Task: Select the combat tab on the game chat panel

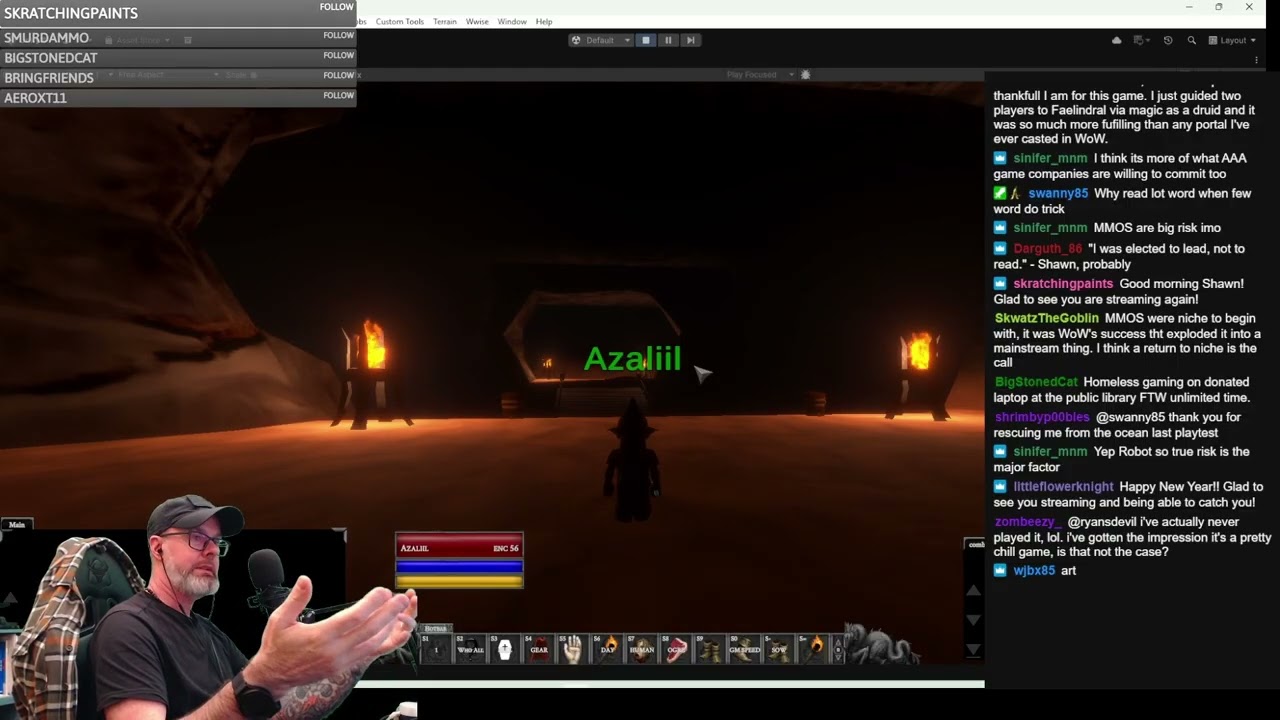Action: tap(975, 544)
